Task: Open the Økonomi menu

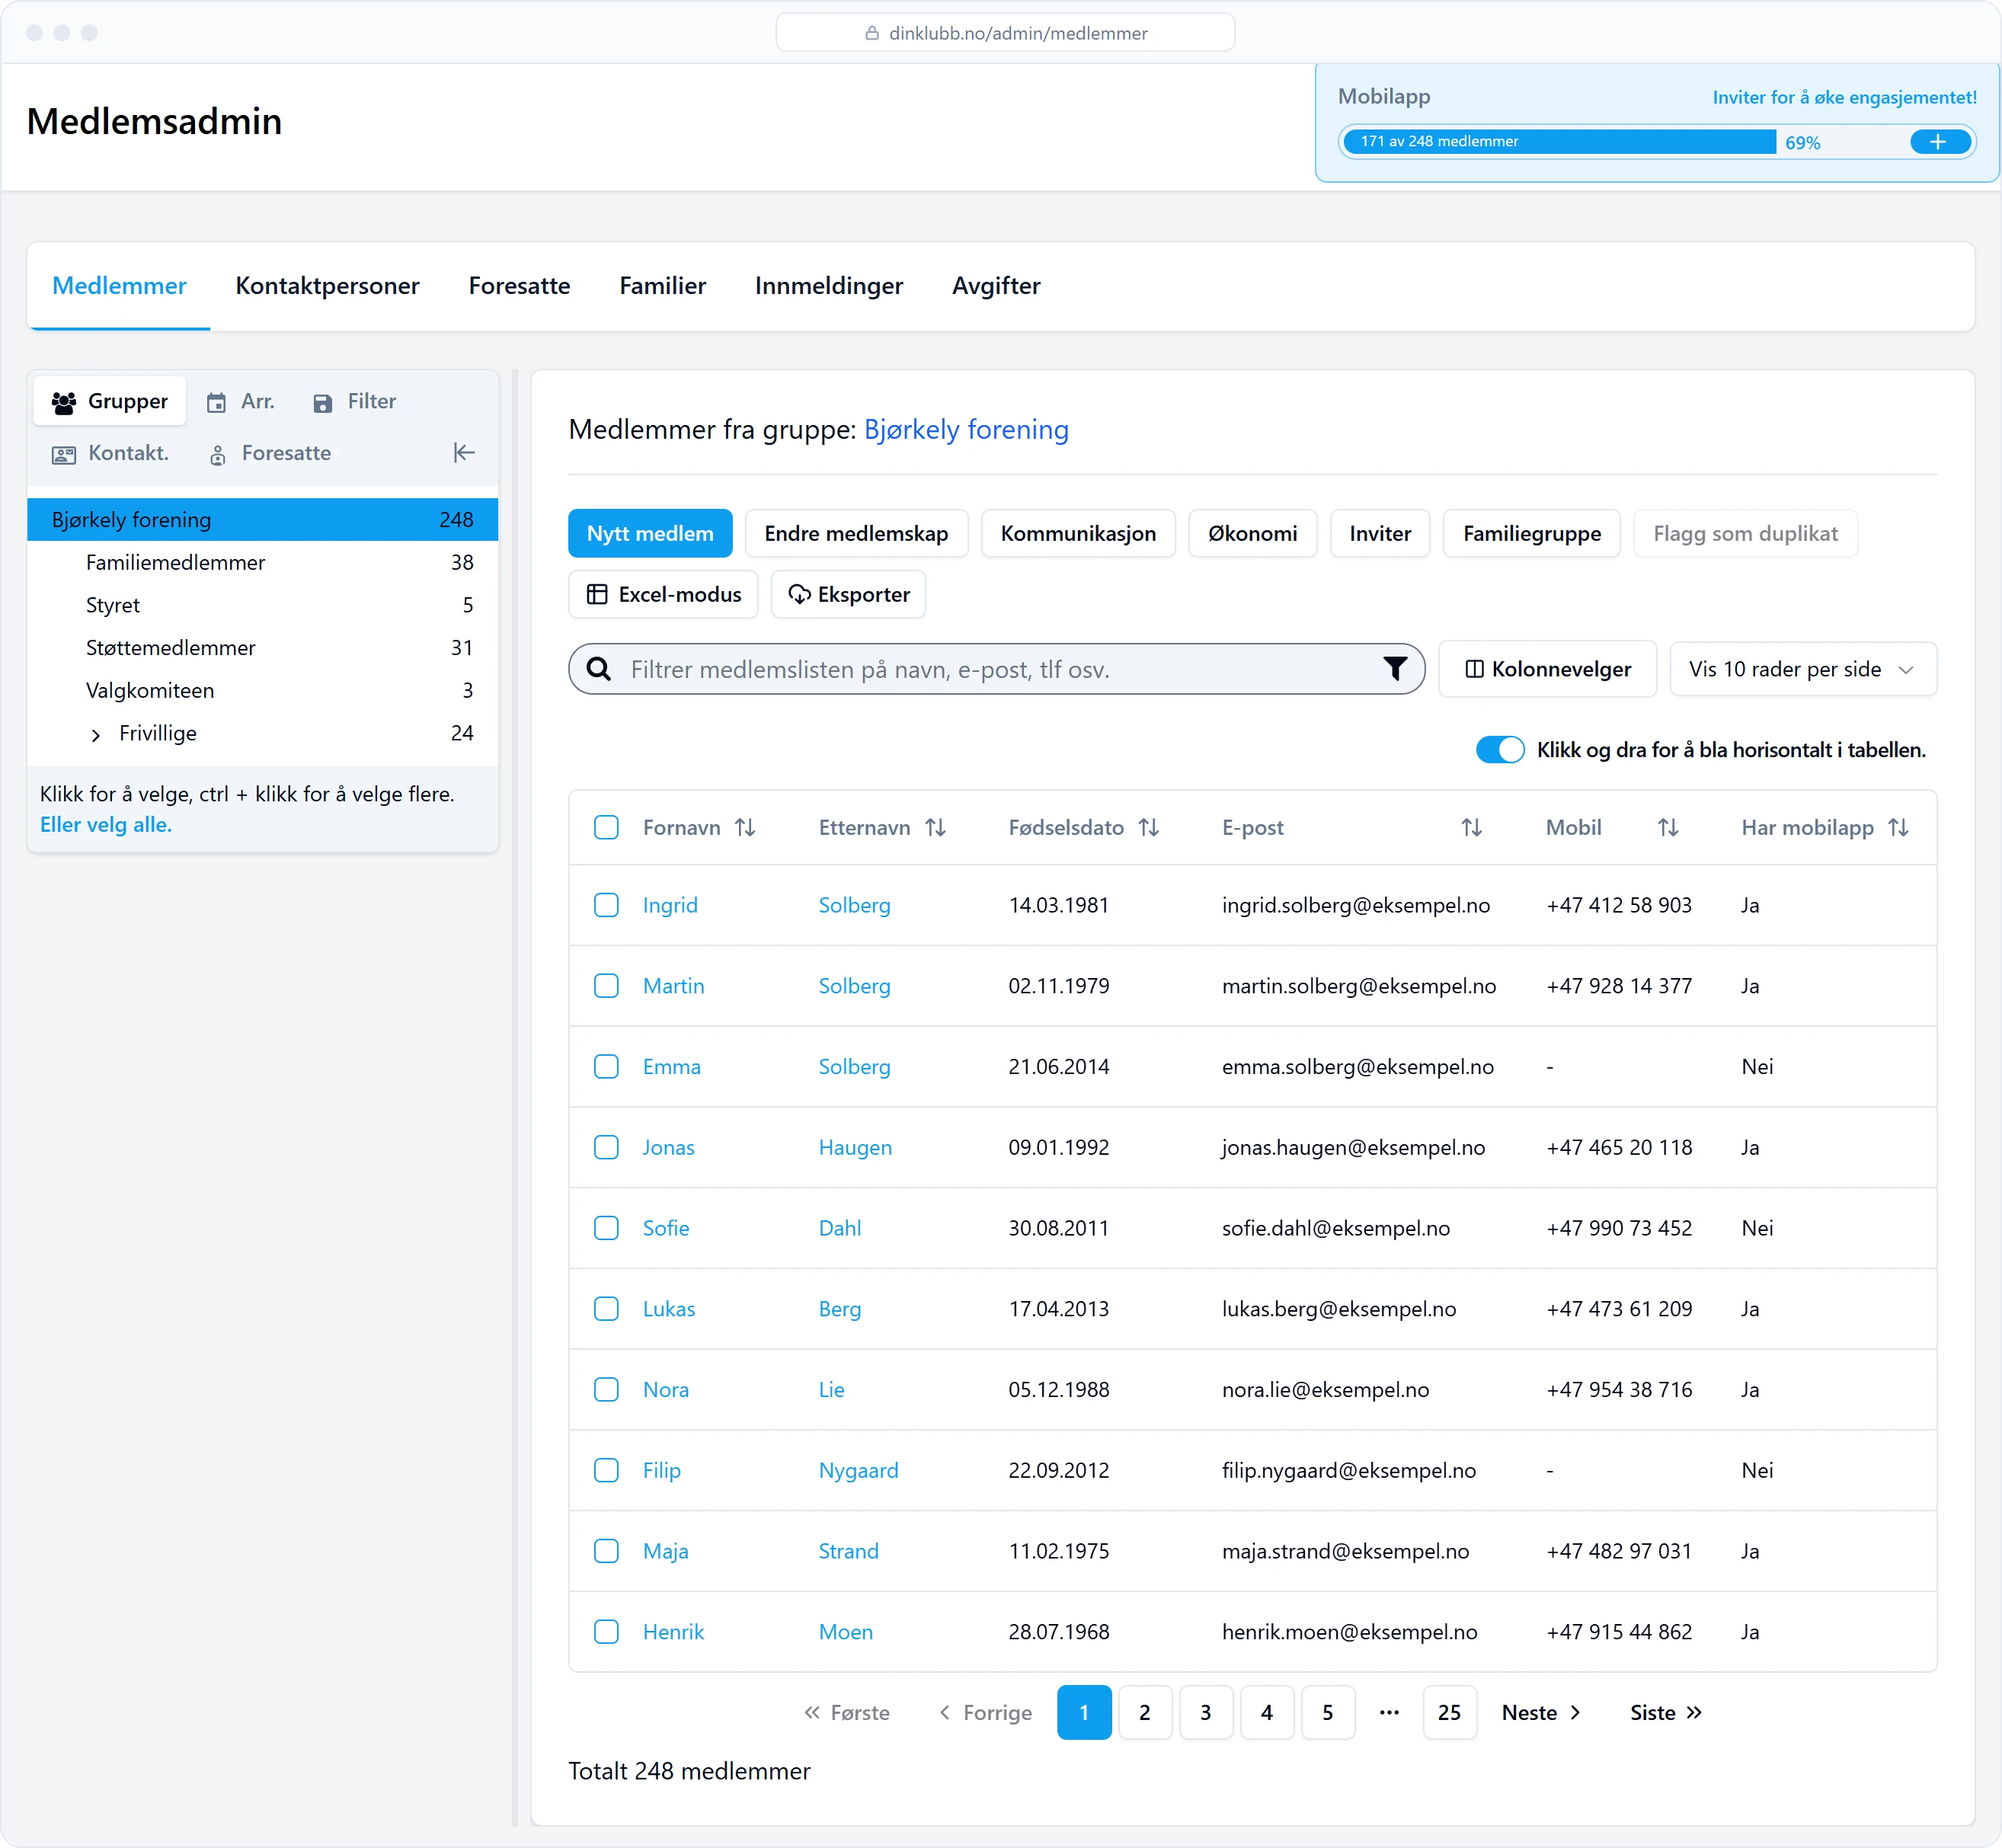Action: 1252,534
